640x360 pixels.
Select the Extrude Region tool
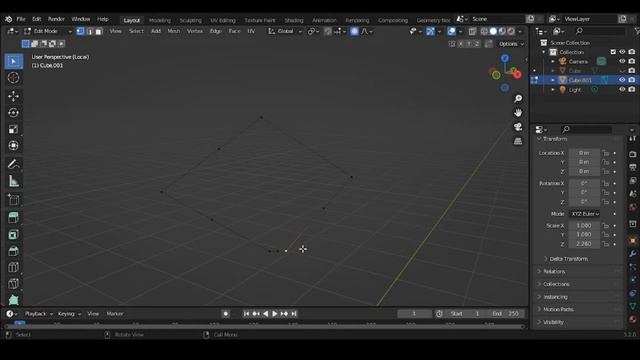coord(13,218)
